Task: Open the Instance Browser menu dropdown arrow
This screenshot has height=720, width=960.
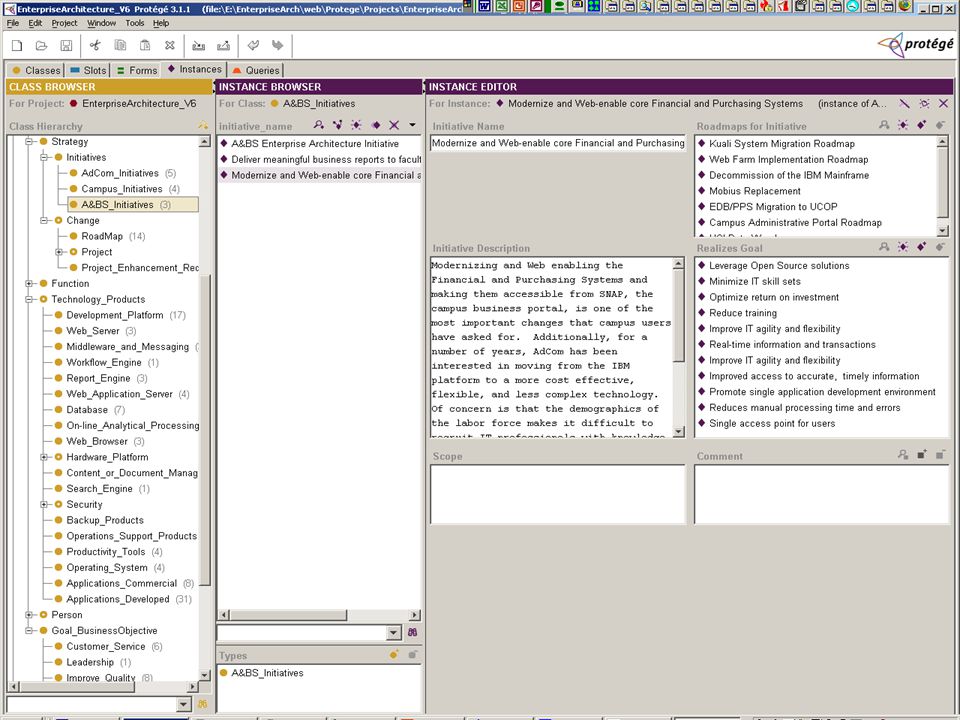Action: click(x=413, y=125)
